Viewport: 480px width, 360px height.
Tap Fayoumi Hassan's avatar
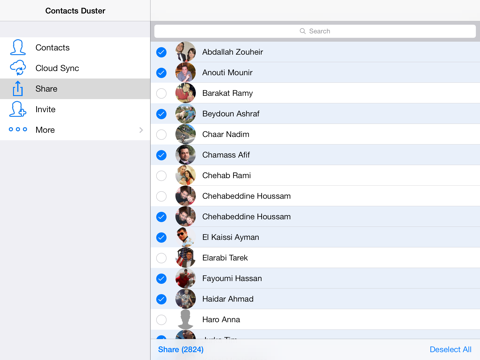point(186,278)
